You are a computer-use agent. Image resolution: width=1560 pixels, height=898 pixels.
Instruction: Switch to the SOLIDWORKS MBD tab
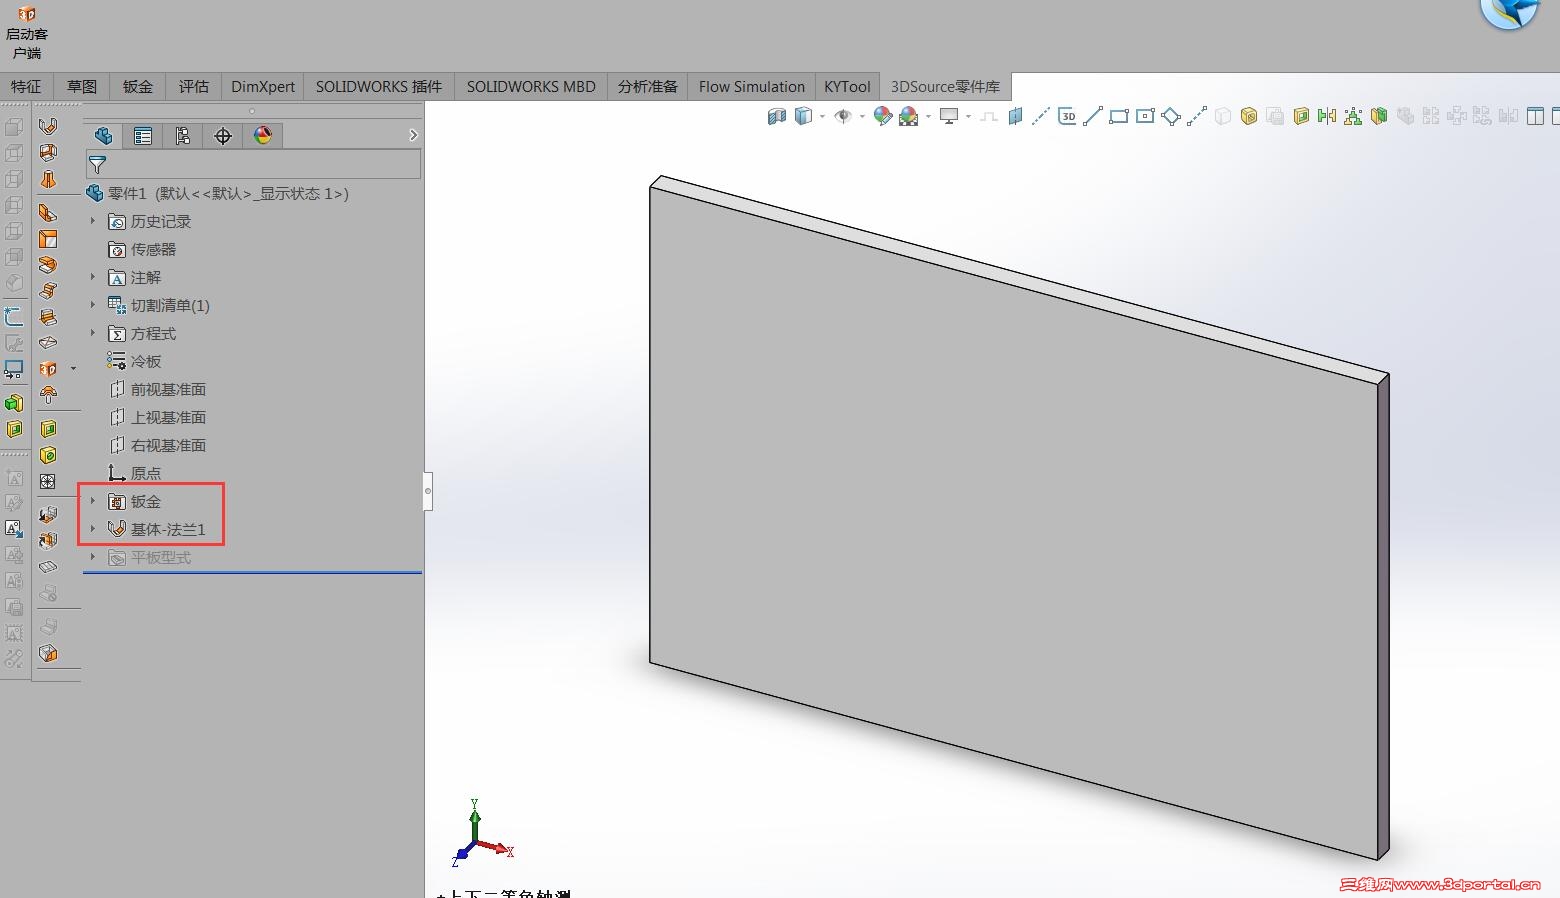531,86
